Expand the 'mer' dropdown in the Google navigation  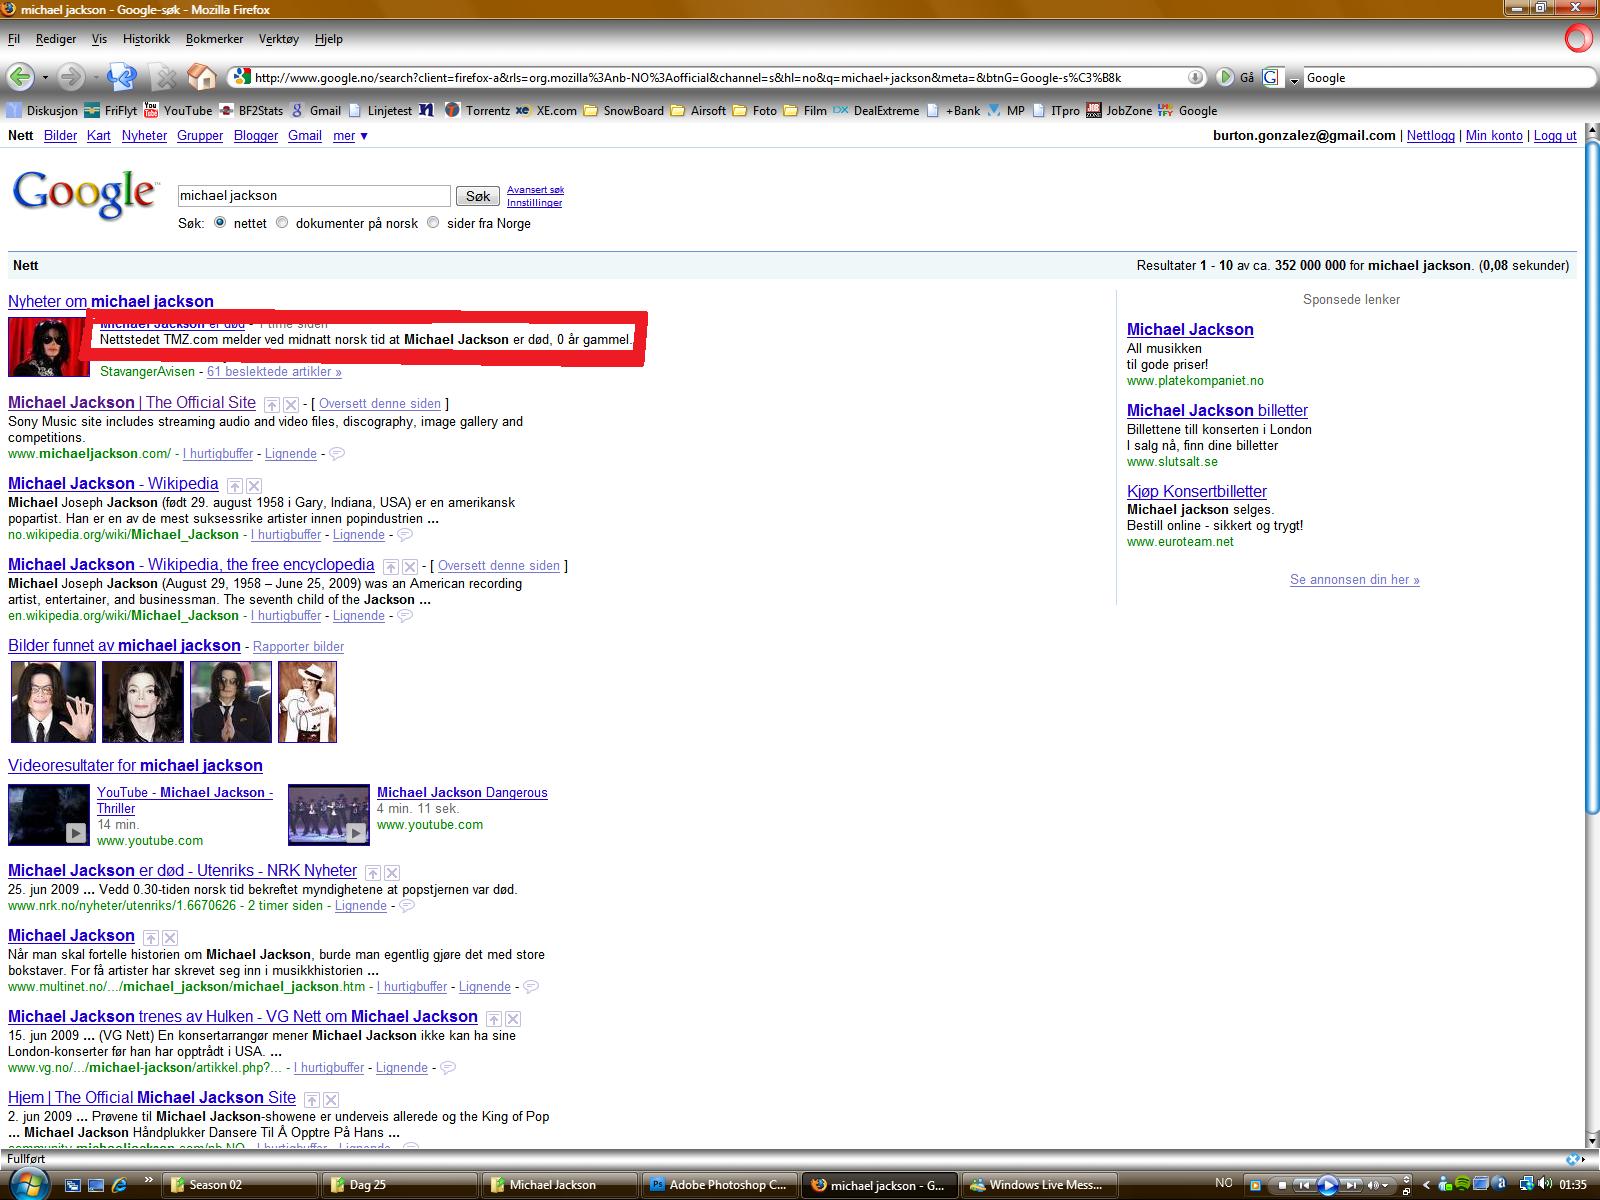350,136
